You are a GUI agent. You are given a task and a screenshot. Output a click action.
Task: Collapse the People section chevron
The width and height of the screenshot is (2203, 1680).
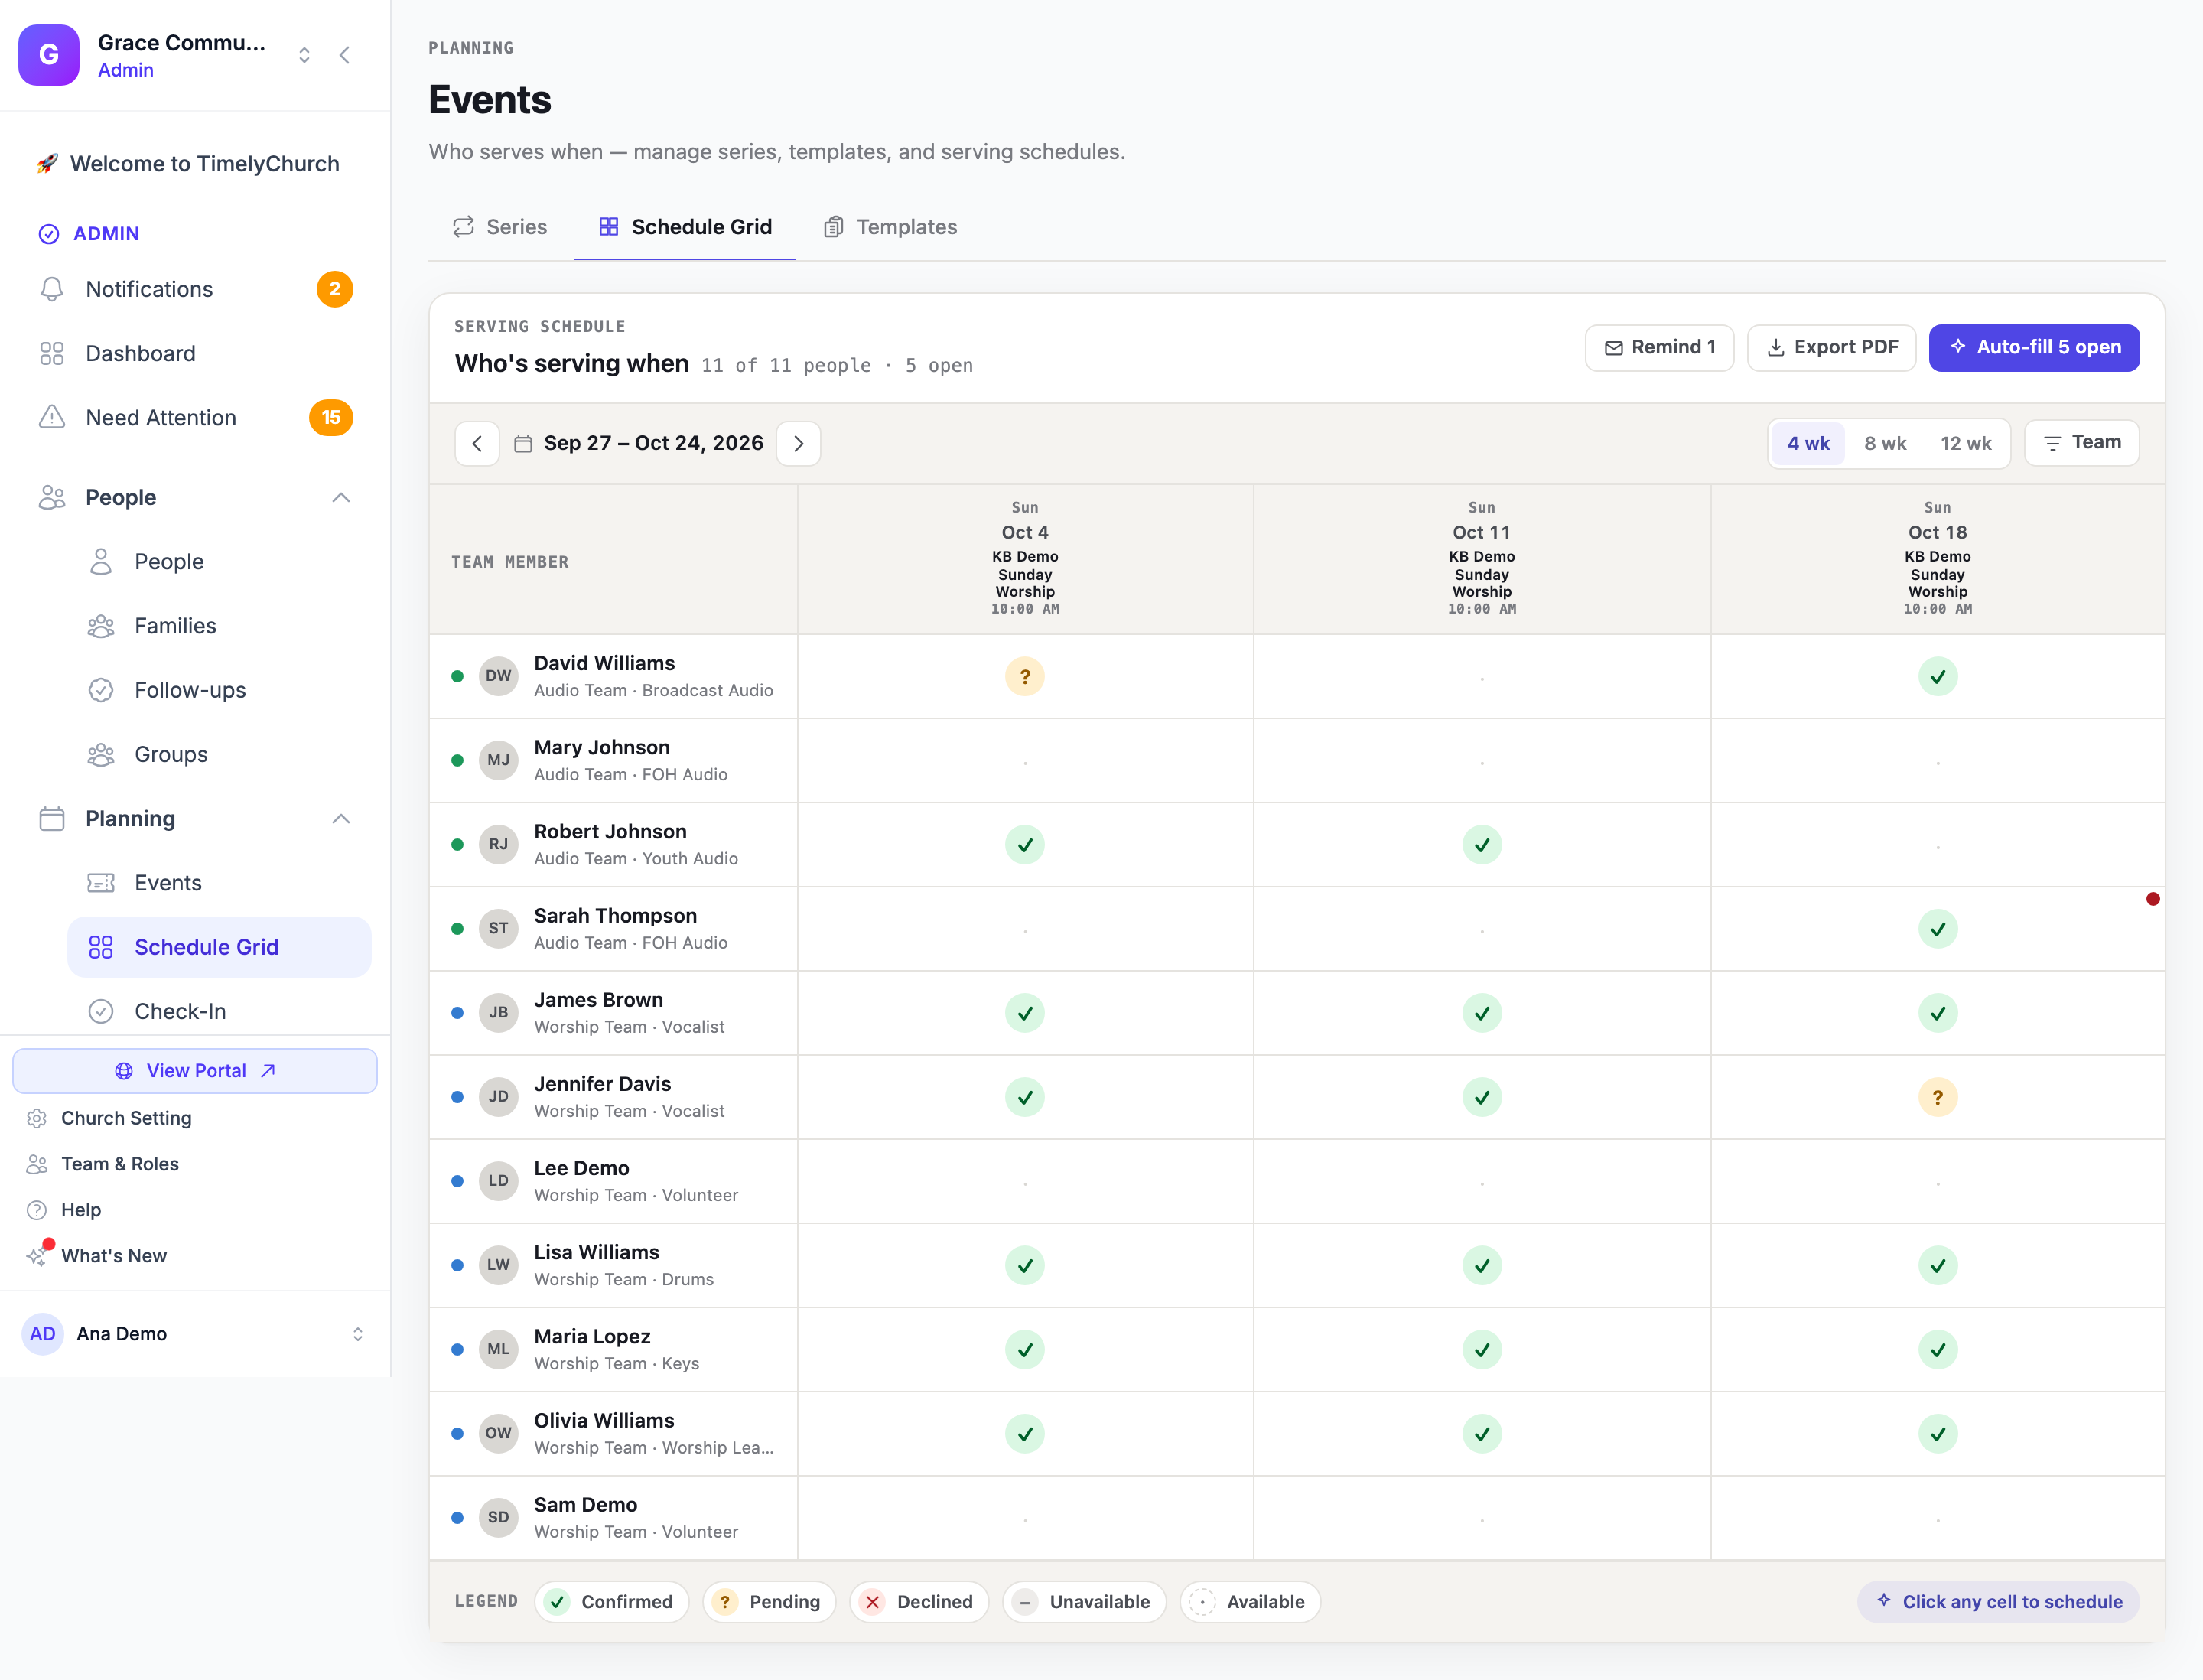click(341, 497)
